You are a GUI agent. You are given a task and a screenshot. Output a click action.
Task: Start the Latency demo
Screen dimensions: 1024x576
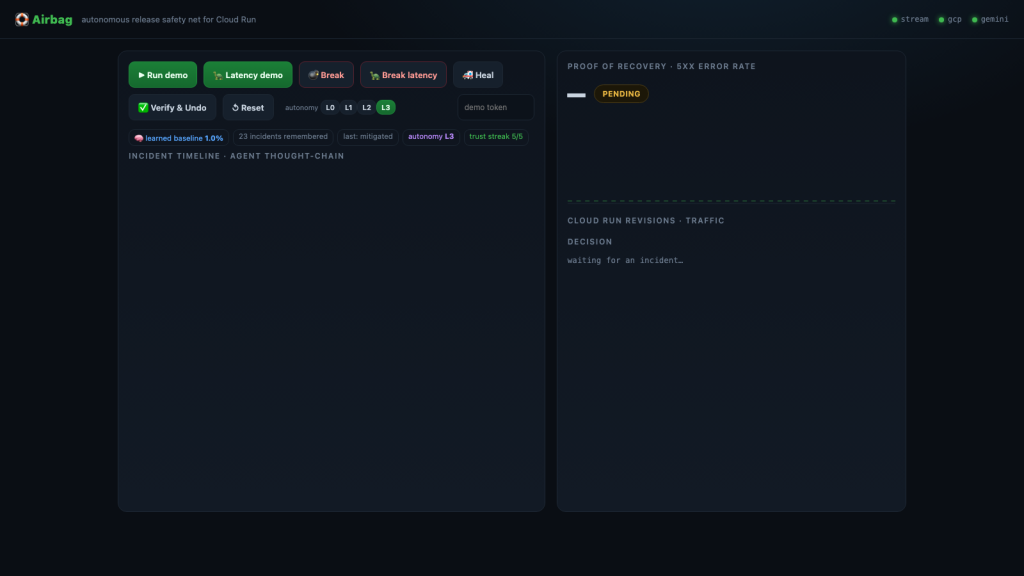click(x=248, y=75)
